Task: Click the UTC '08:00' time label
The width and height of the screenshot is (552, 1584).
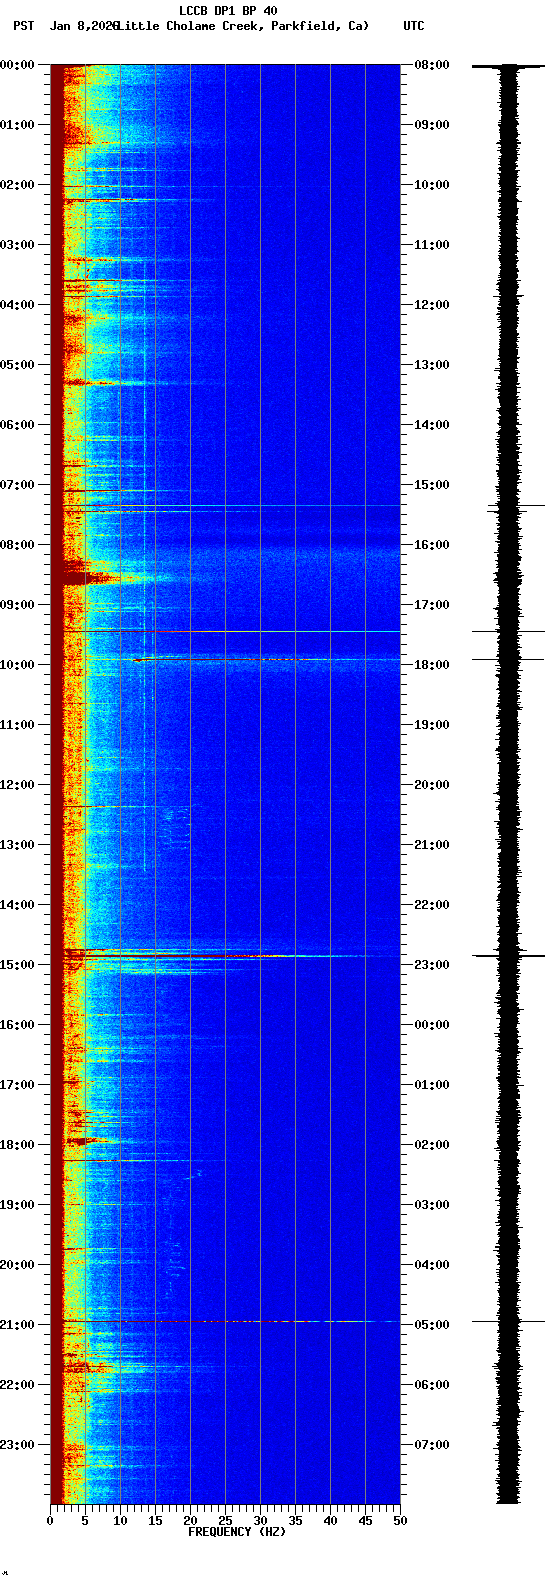Action: (x=432, y=65)
